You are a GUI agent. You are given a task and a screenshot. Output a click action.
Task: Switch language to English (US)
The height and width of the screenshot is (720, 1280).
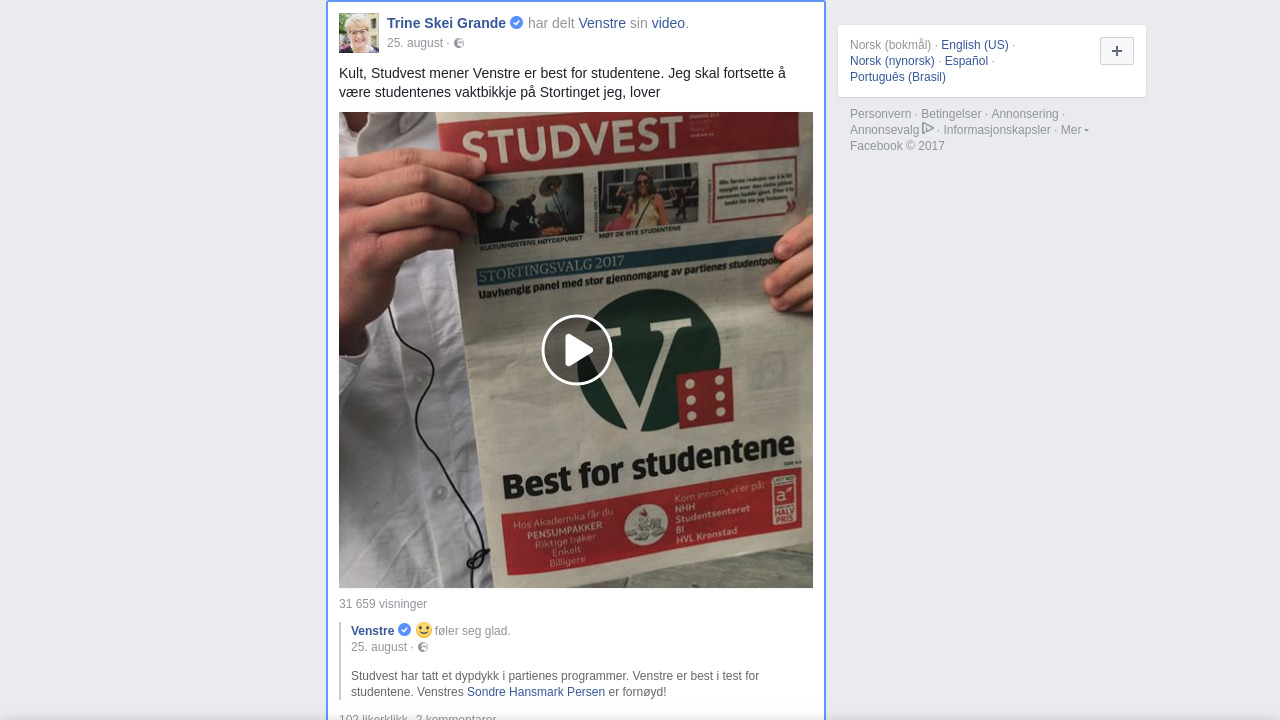pos(975,45)
